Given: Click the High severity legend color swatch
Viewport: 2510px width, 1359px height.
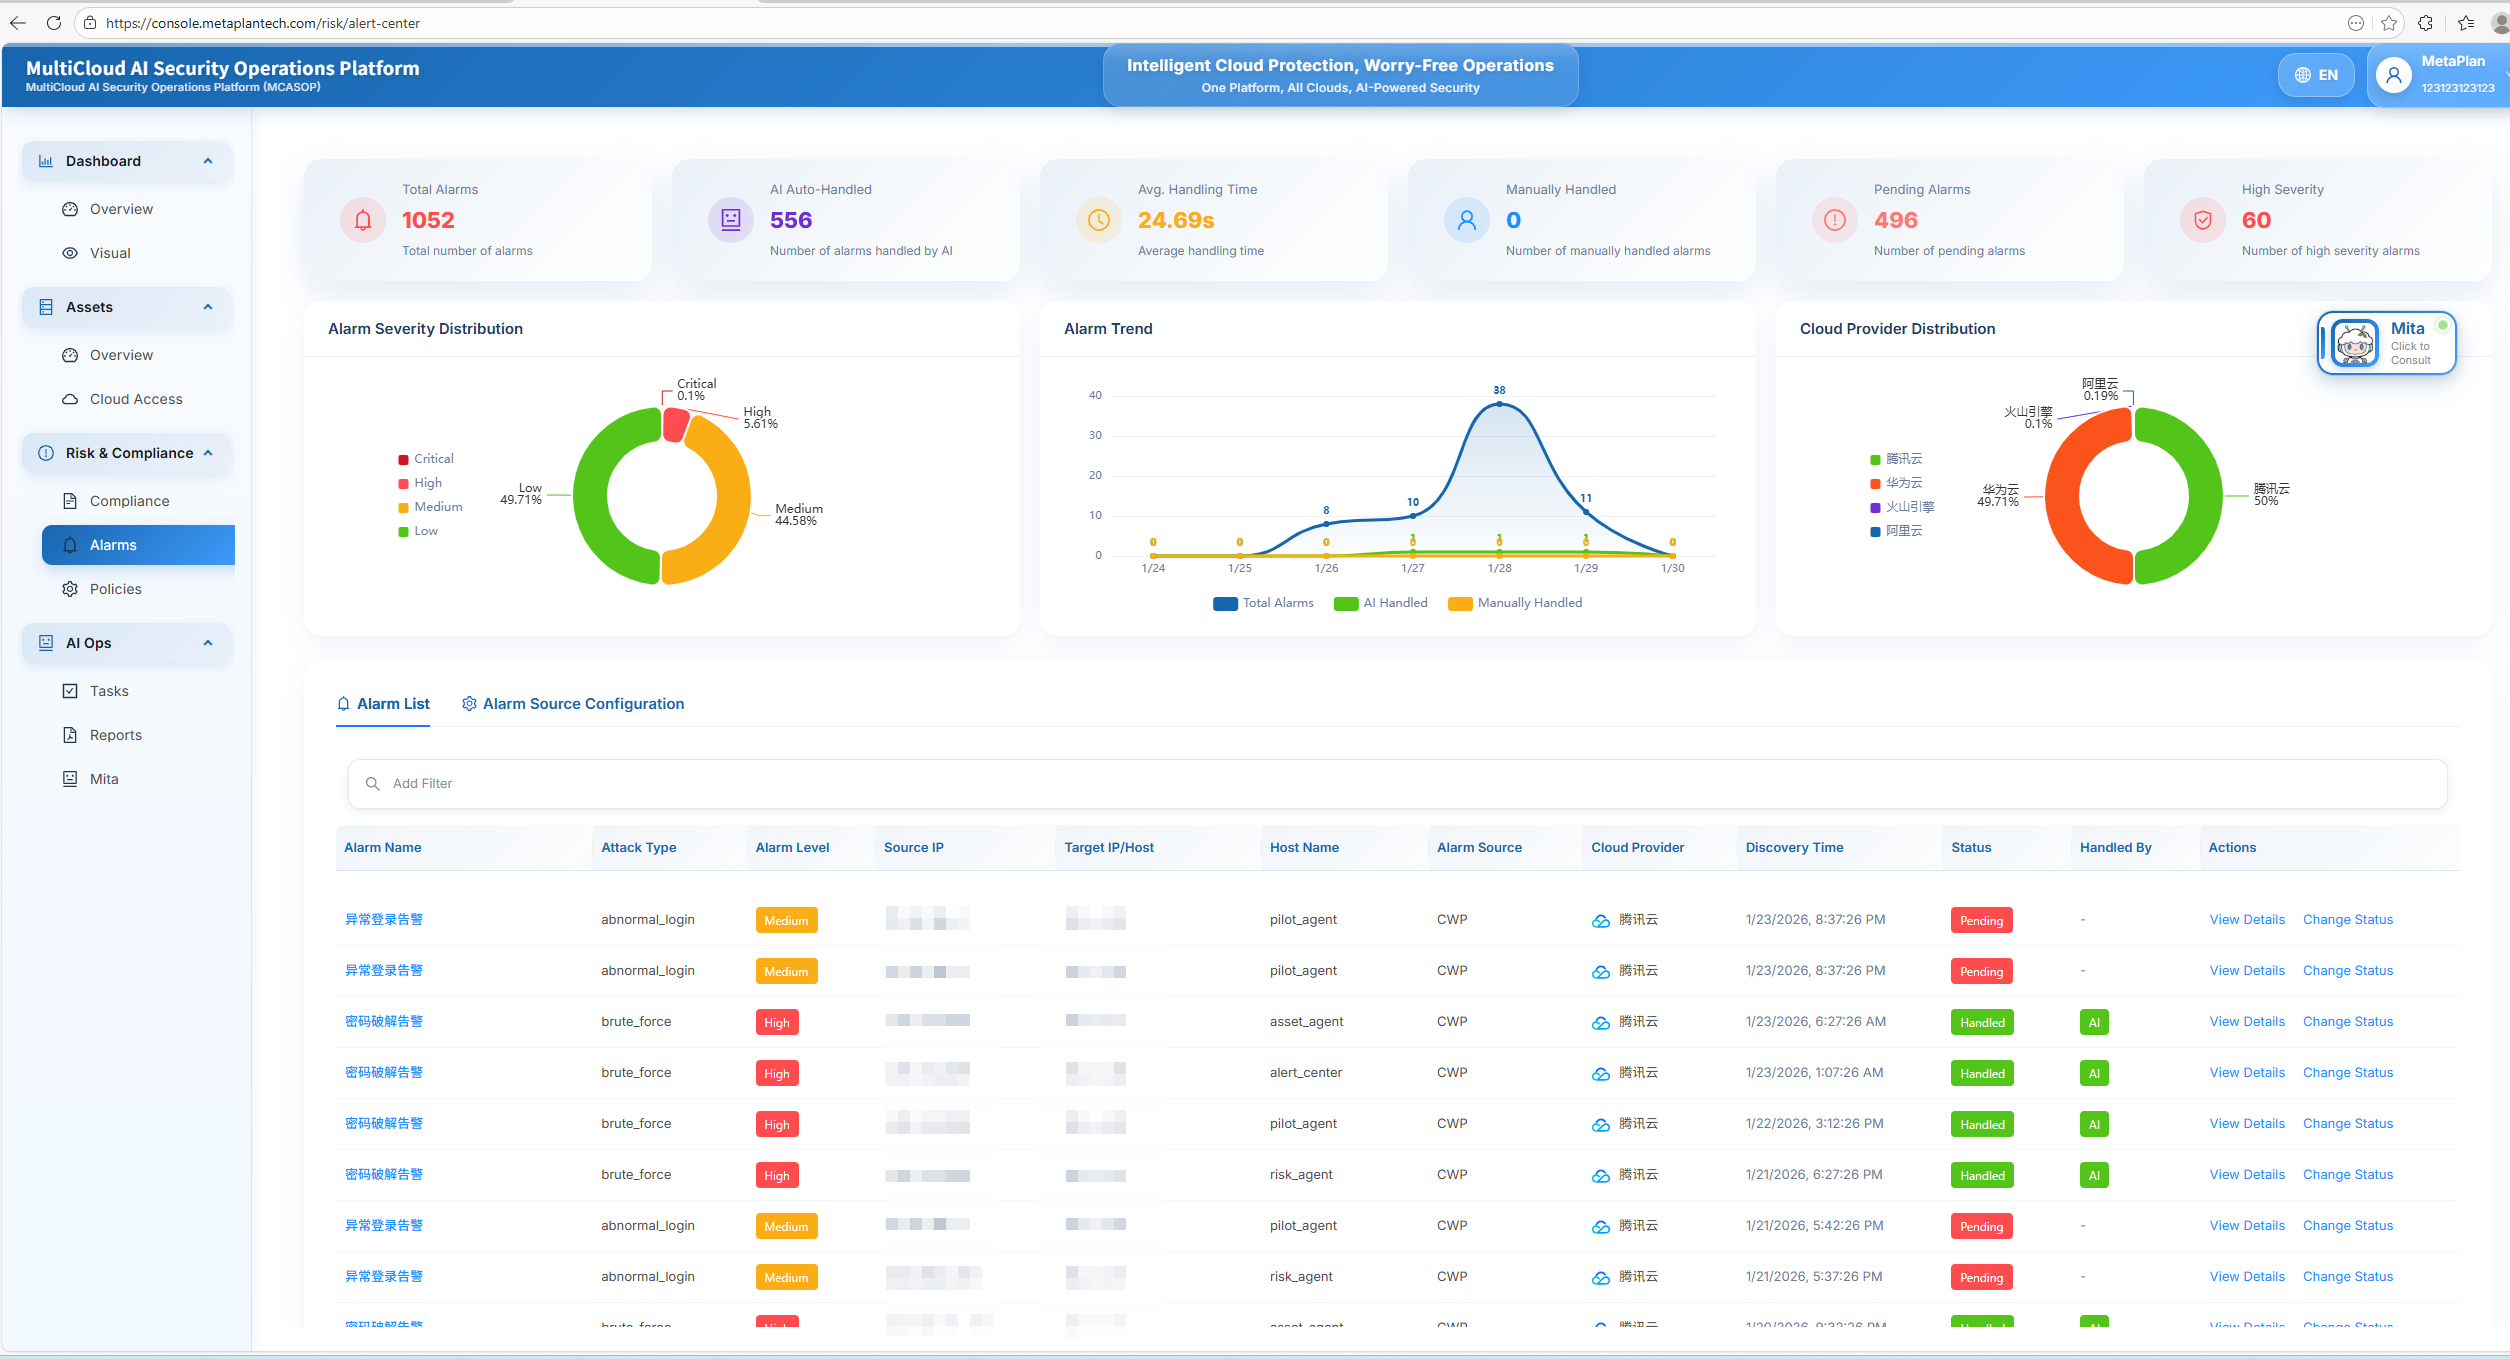Looking at the screenshot, I should 404,482.
